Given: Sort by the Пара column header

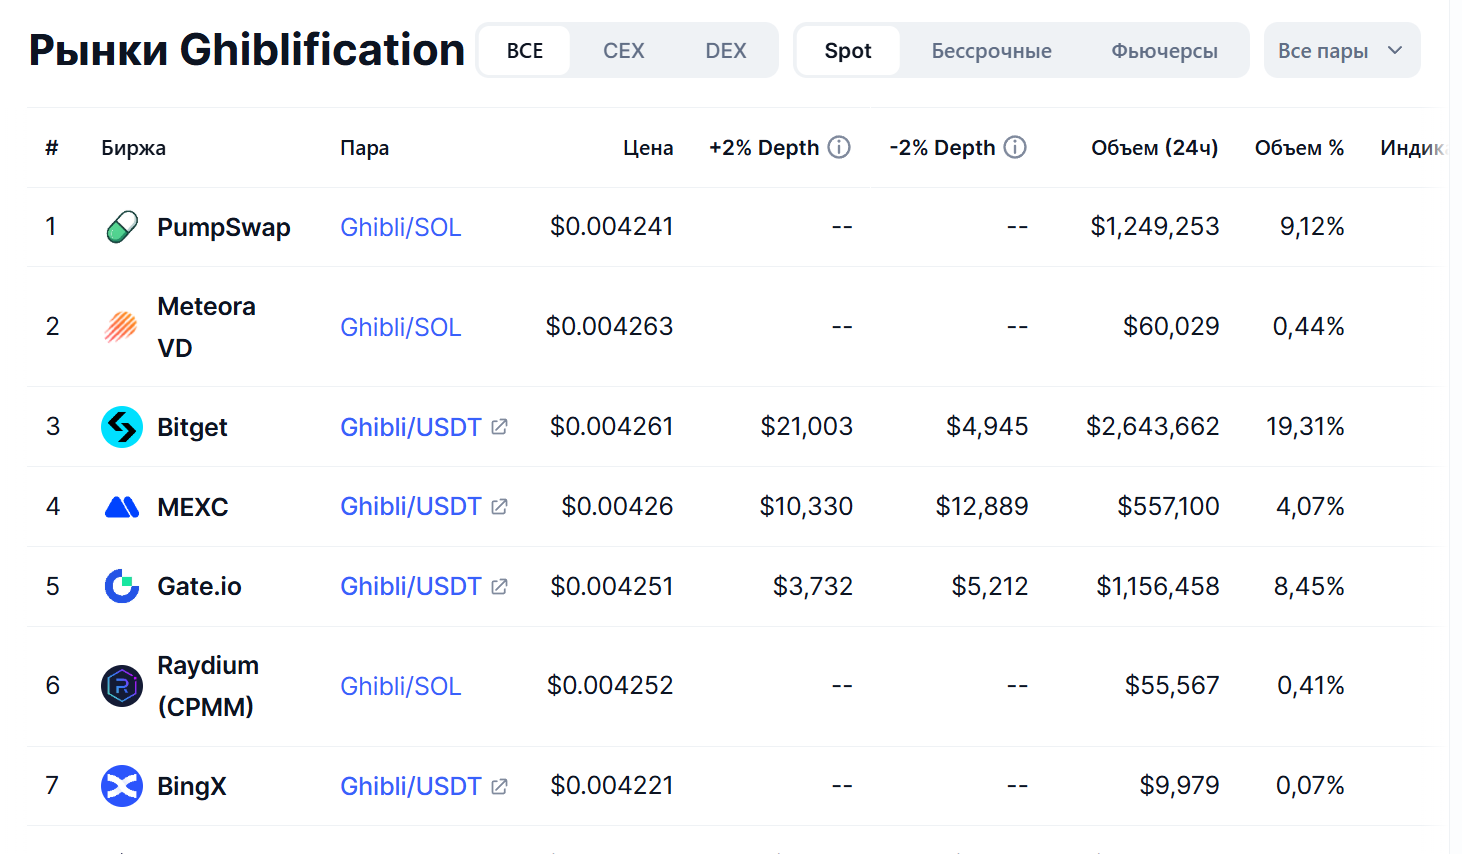Looking at the screenshot, I should point(364,148).
